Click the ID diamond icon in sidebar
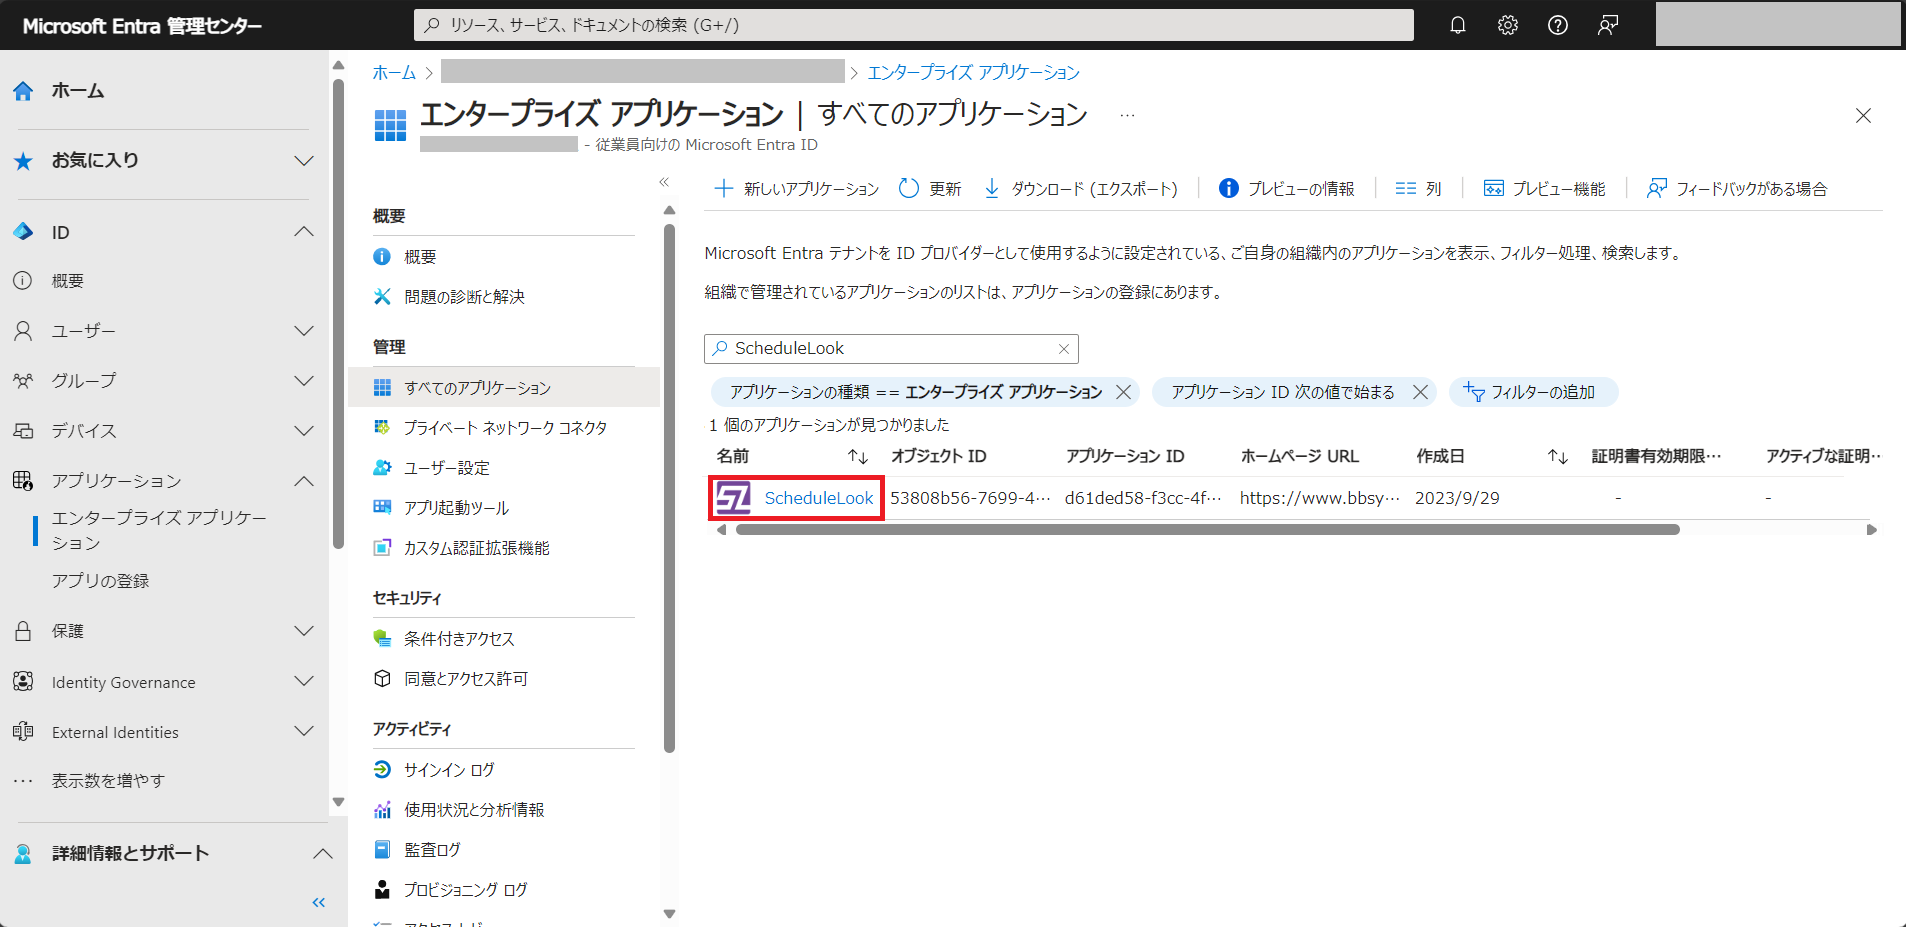Image resolution: width=1906 pixels, height=927 pixels. tap(23, 232)
